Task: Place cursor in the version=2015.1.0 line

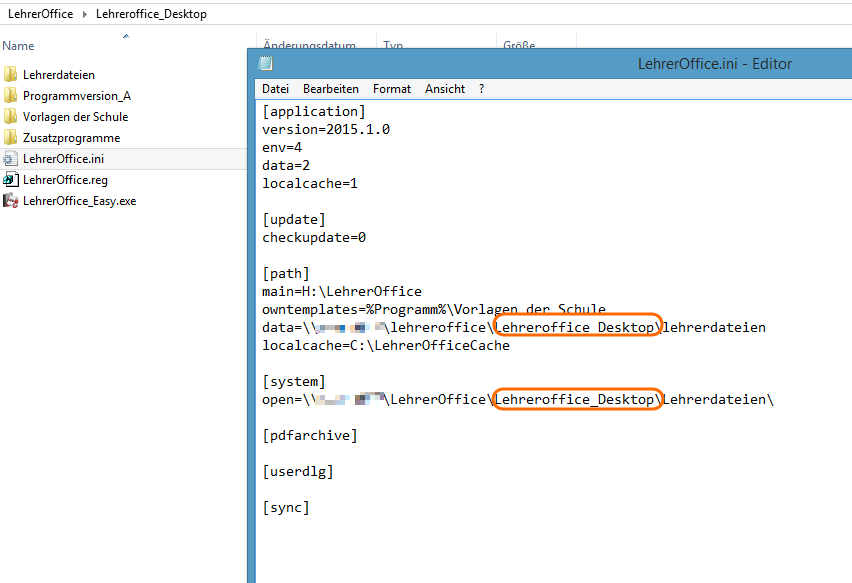Action: 326,130
